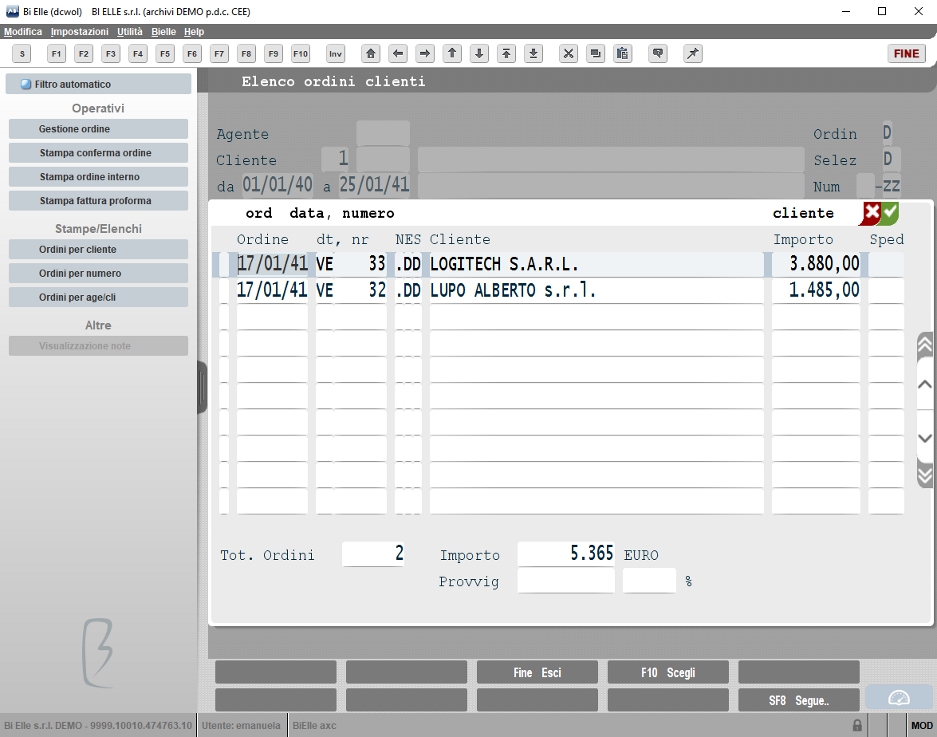The image size is (937, 737).
Task: Click Stampa fattura proforma button
Action: (99, 201)
